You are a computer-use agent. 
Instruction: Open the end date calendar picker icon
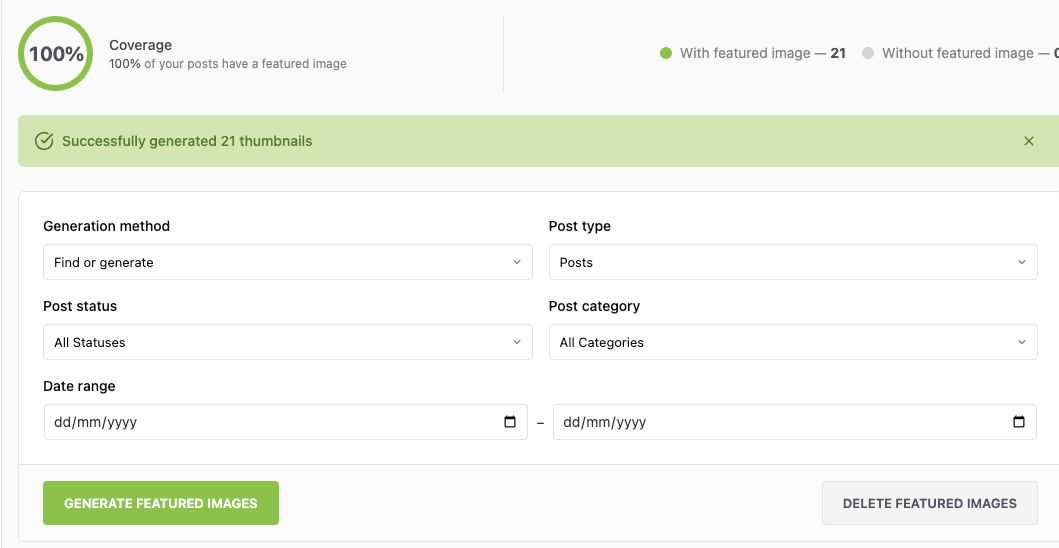[x=1019, y=422]
